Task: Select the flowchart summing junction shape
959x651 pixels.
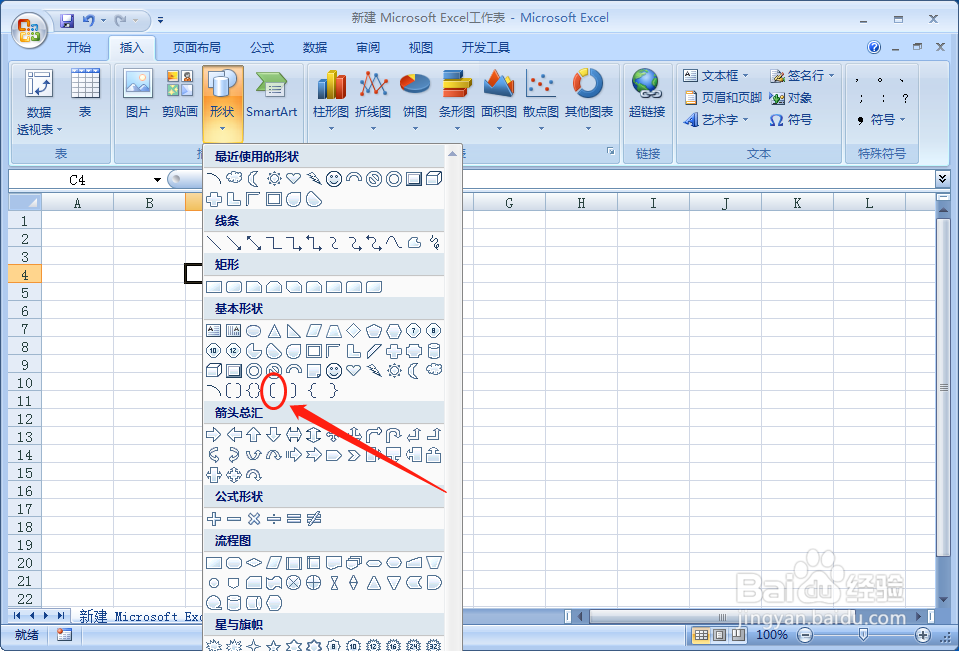Action: (x=294, y=583)
